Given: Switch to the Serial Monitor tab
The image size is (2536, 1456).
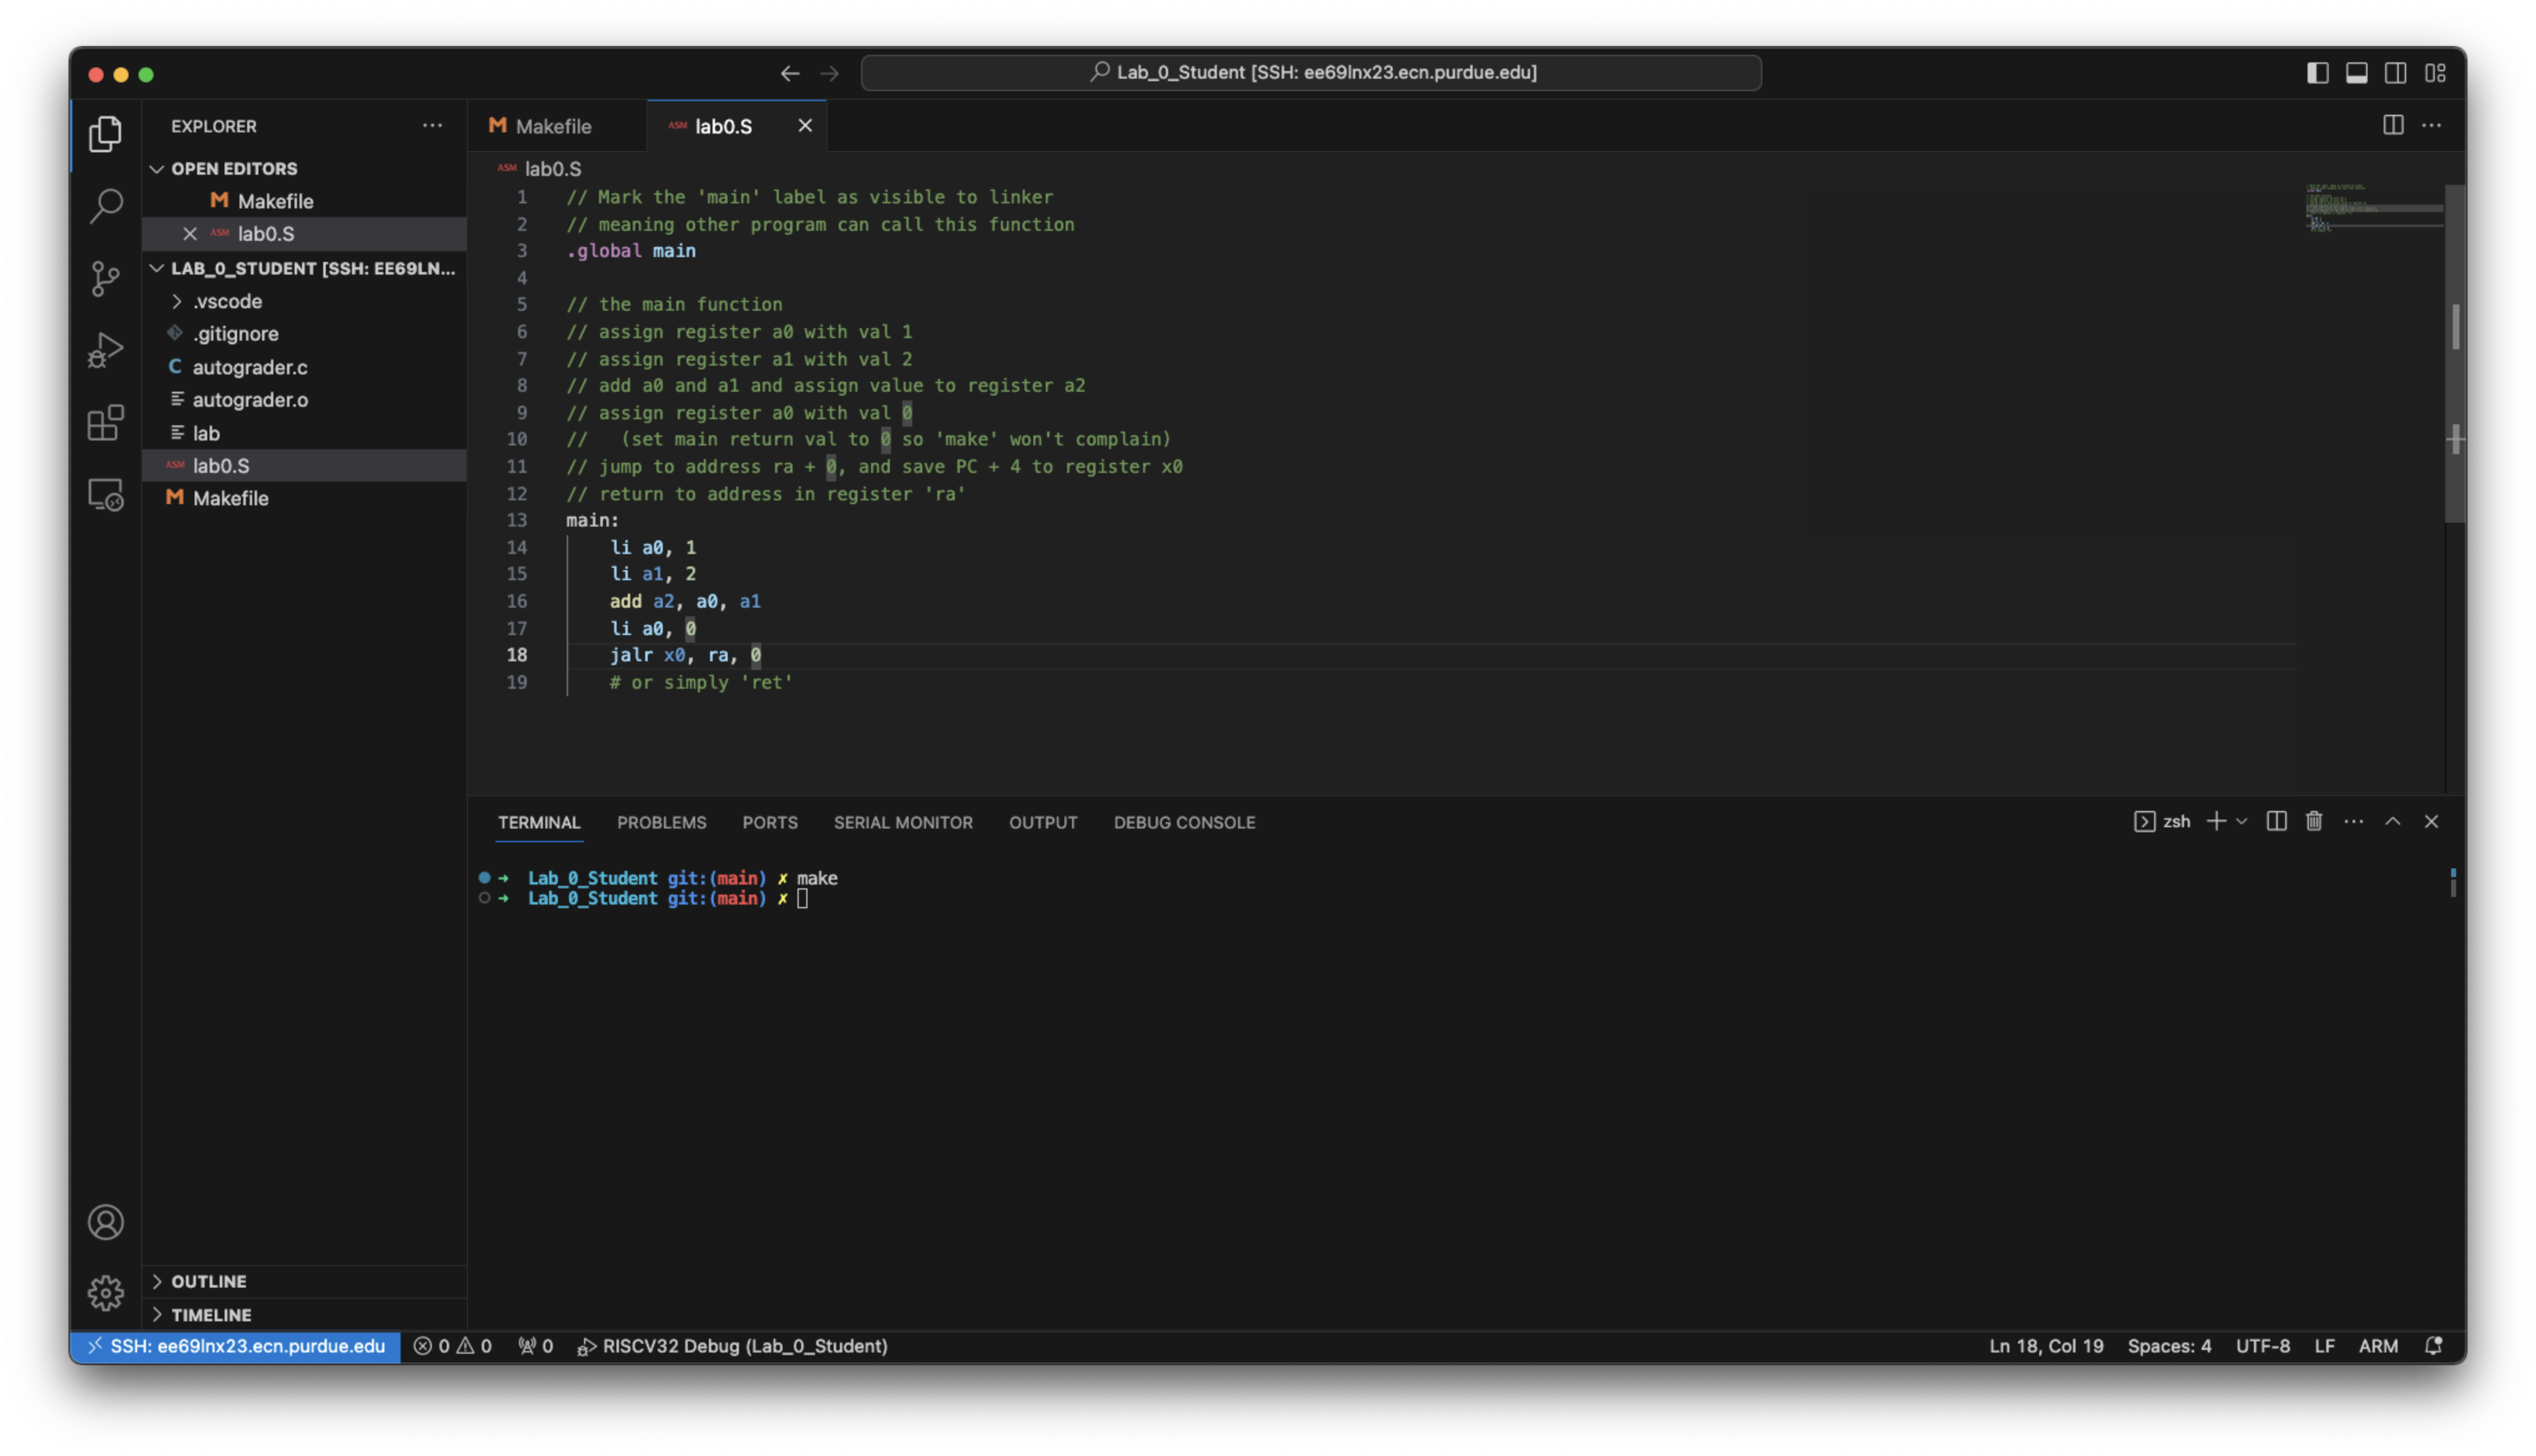Looking at the screenshot, I should point(902,822).
